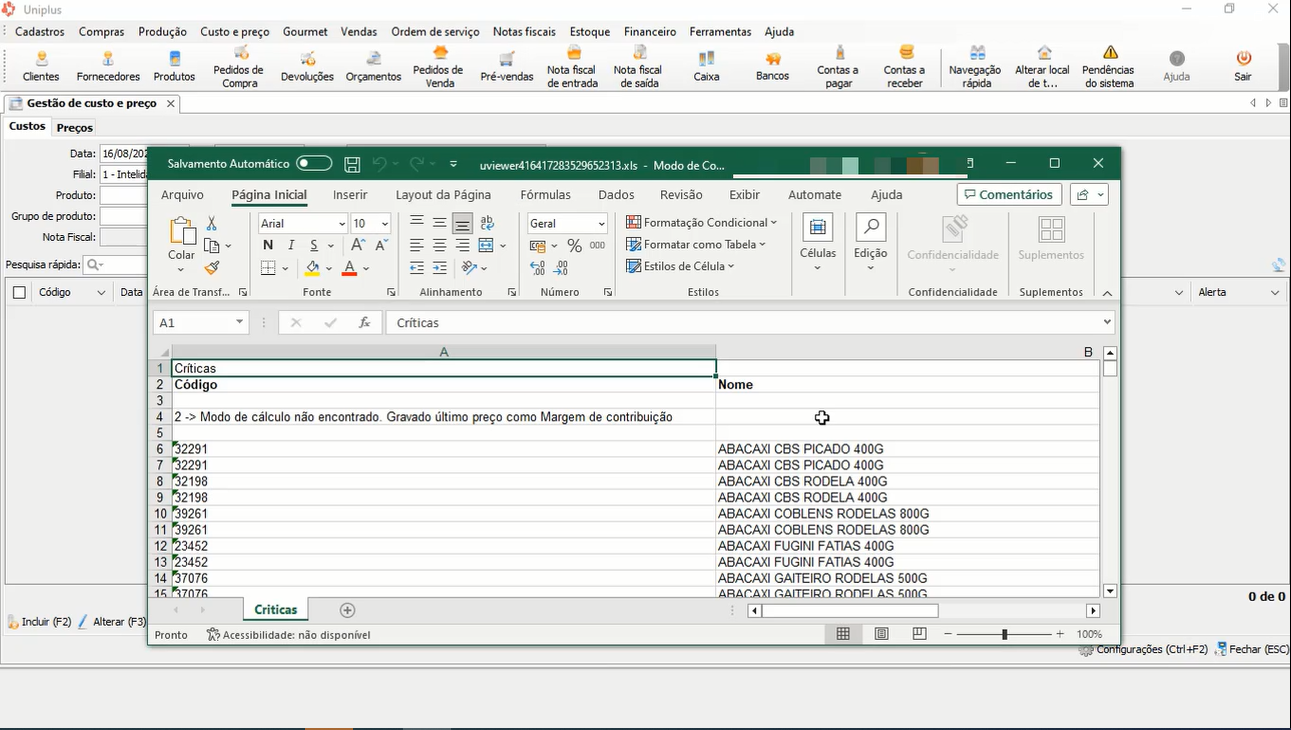The height and width of the screenshot is (730, 1291).
Task: Click the save diskette icon in Excel title bar
Action: [x=352, y=164]
